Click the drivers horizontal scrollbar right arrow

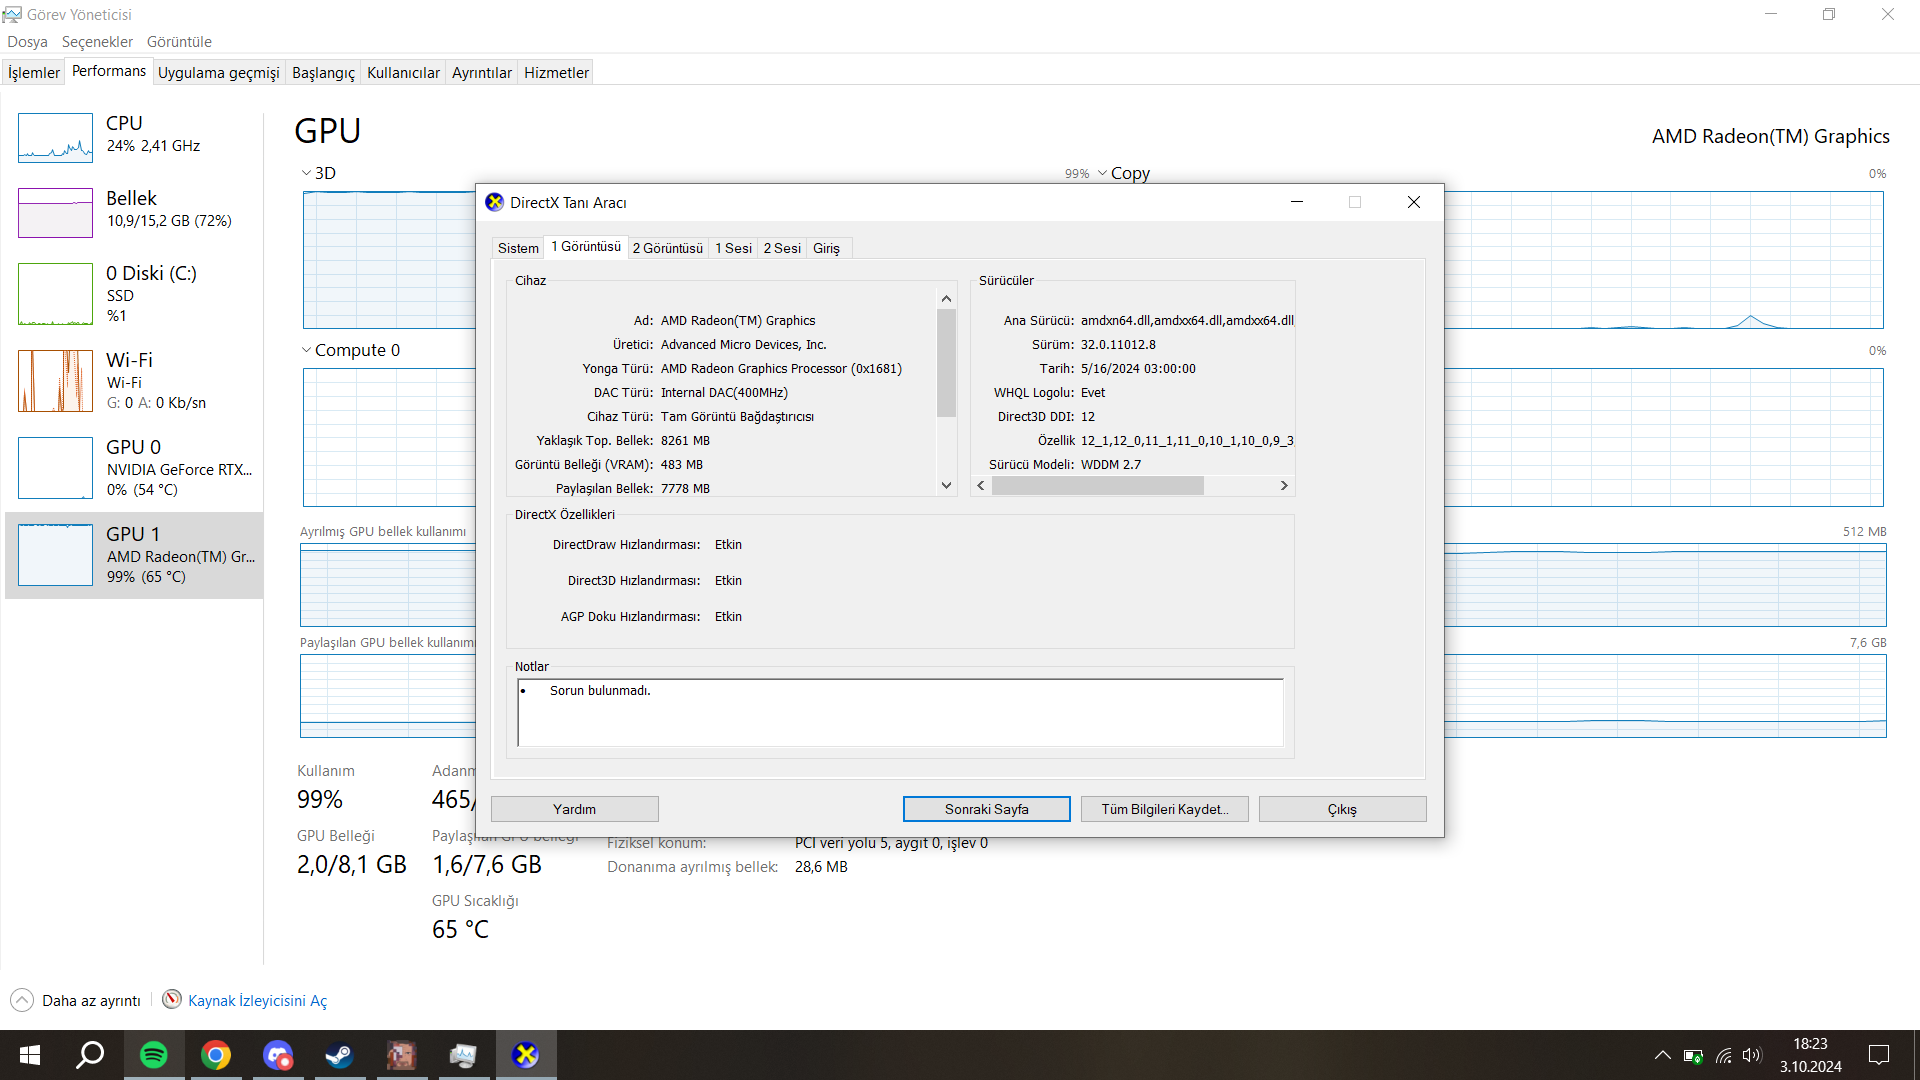pyautogui.click(x=1284, y=486)
